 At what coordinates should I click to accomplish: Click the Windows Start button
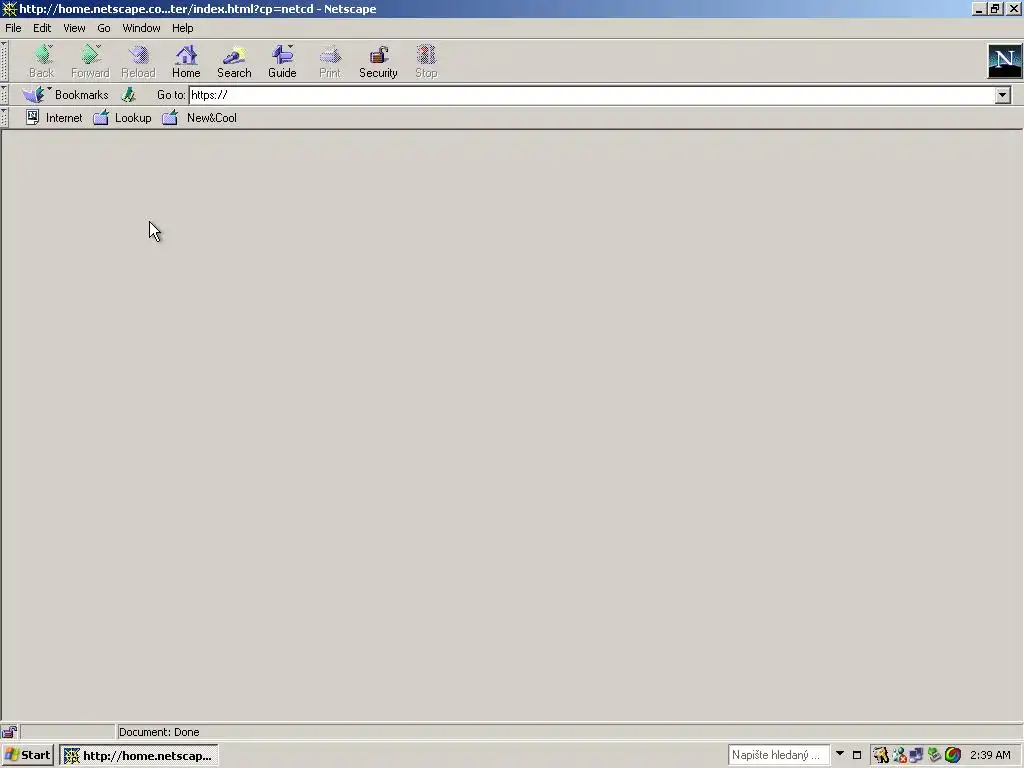(x=27, y=755)
